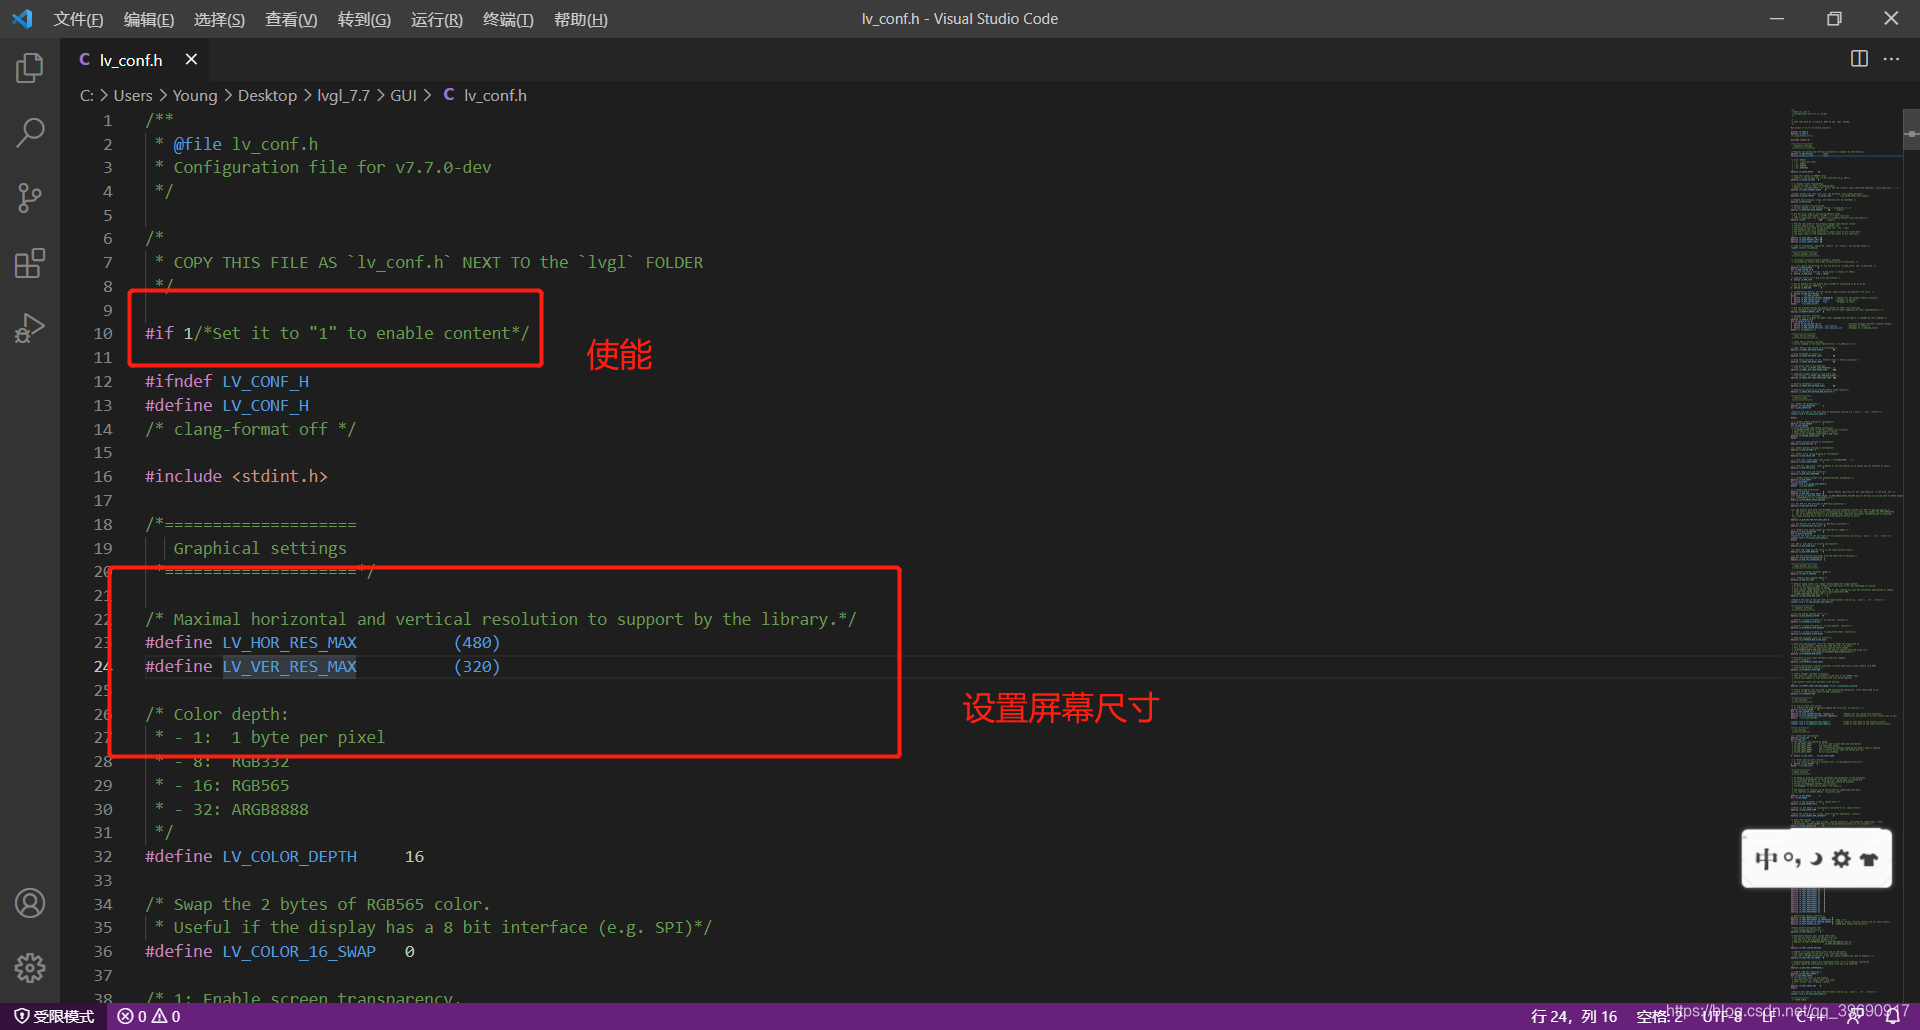Click the VS Code logo in the title bar
The width and height of the screenshot is (1920, 1030).
click(22, 19)
